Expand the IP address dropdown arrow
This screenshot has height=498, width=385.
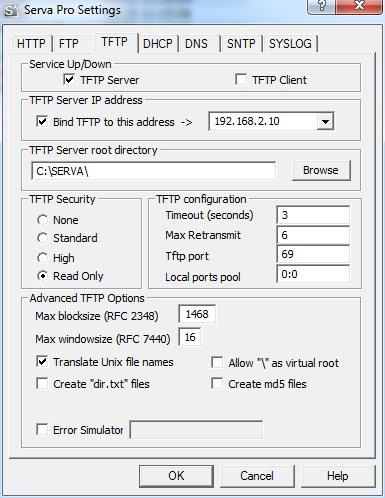coord(325,122)
